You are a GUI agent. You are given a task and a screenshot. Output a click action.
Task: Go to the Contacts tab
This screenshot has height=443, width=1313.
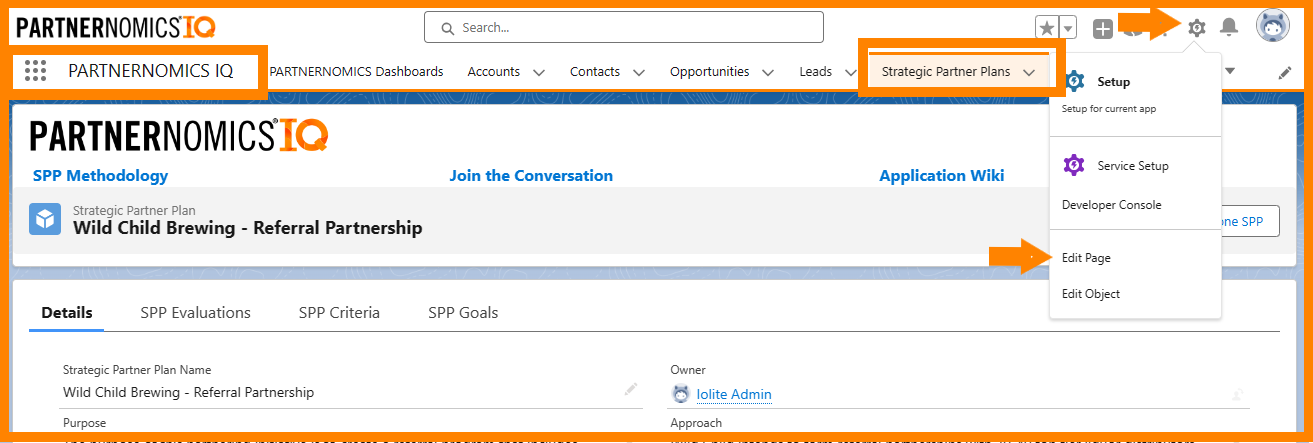[595, 72]
